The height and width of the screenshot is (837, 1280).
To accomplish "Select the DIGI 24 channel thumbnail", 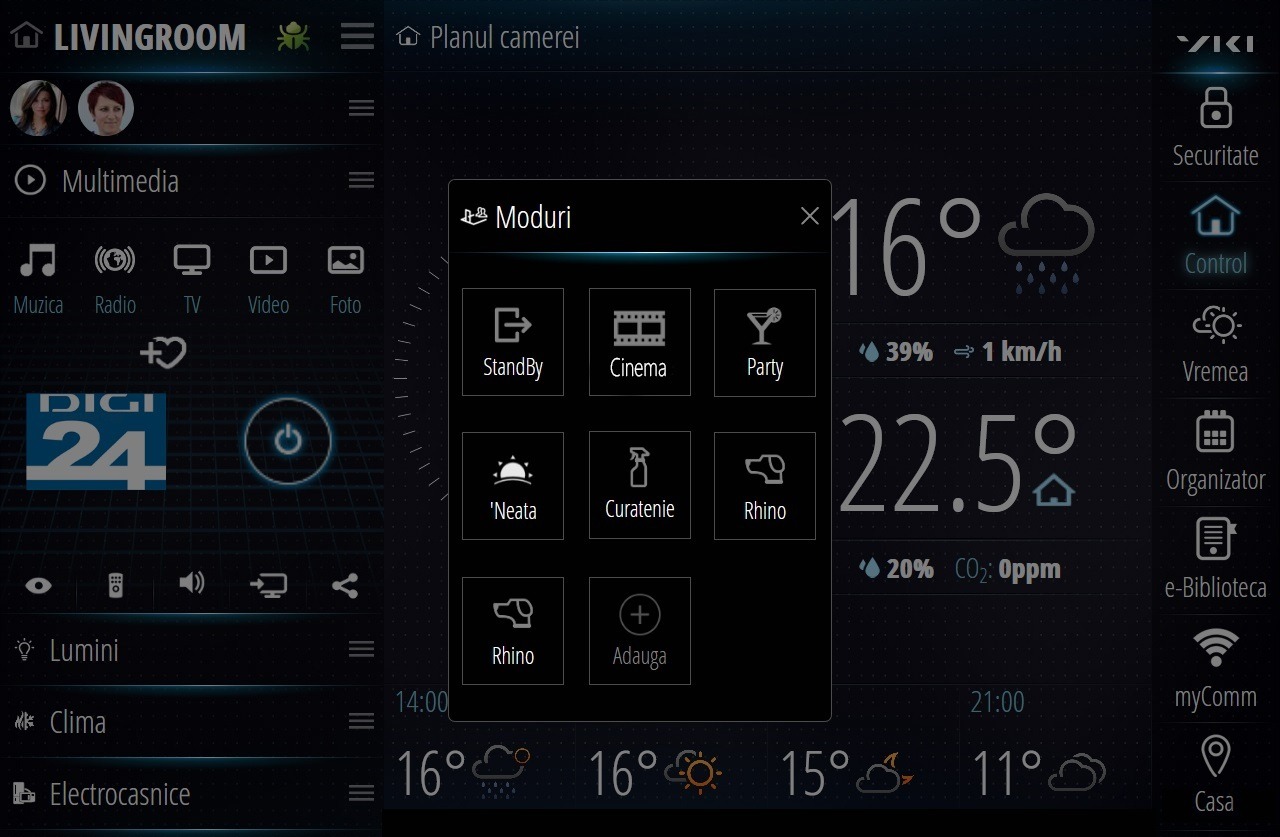I will [x=96, y=441].
